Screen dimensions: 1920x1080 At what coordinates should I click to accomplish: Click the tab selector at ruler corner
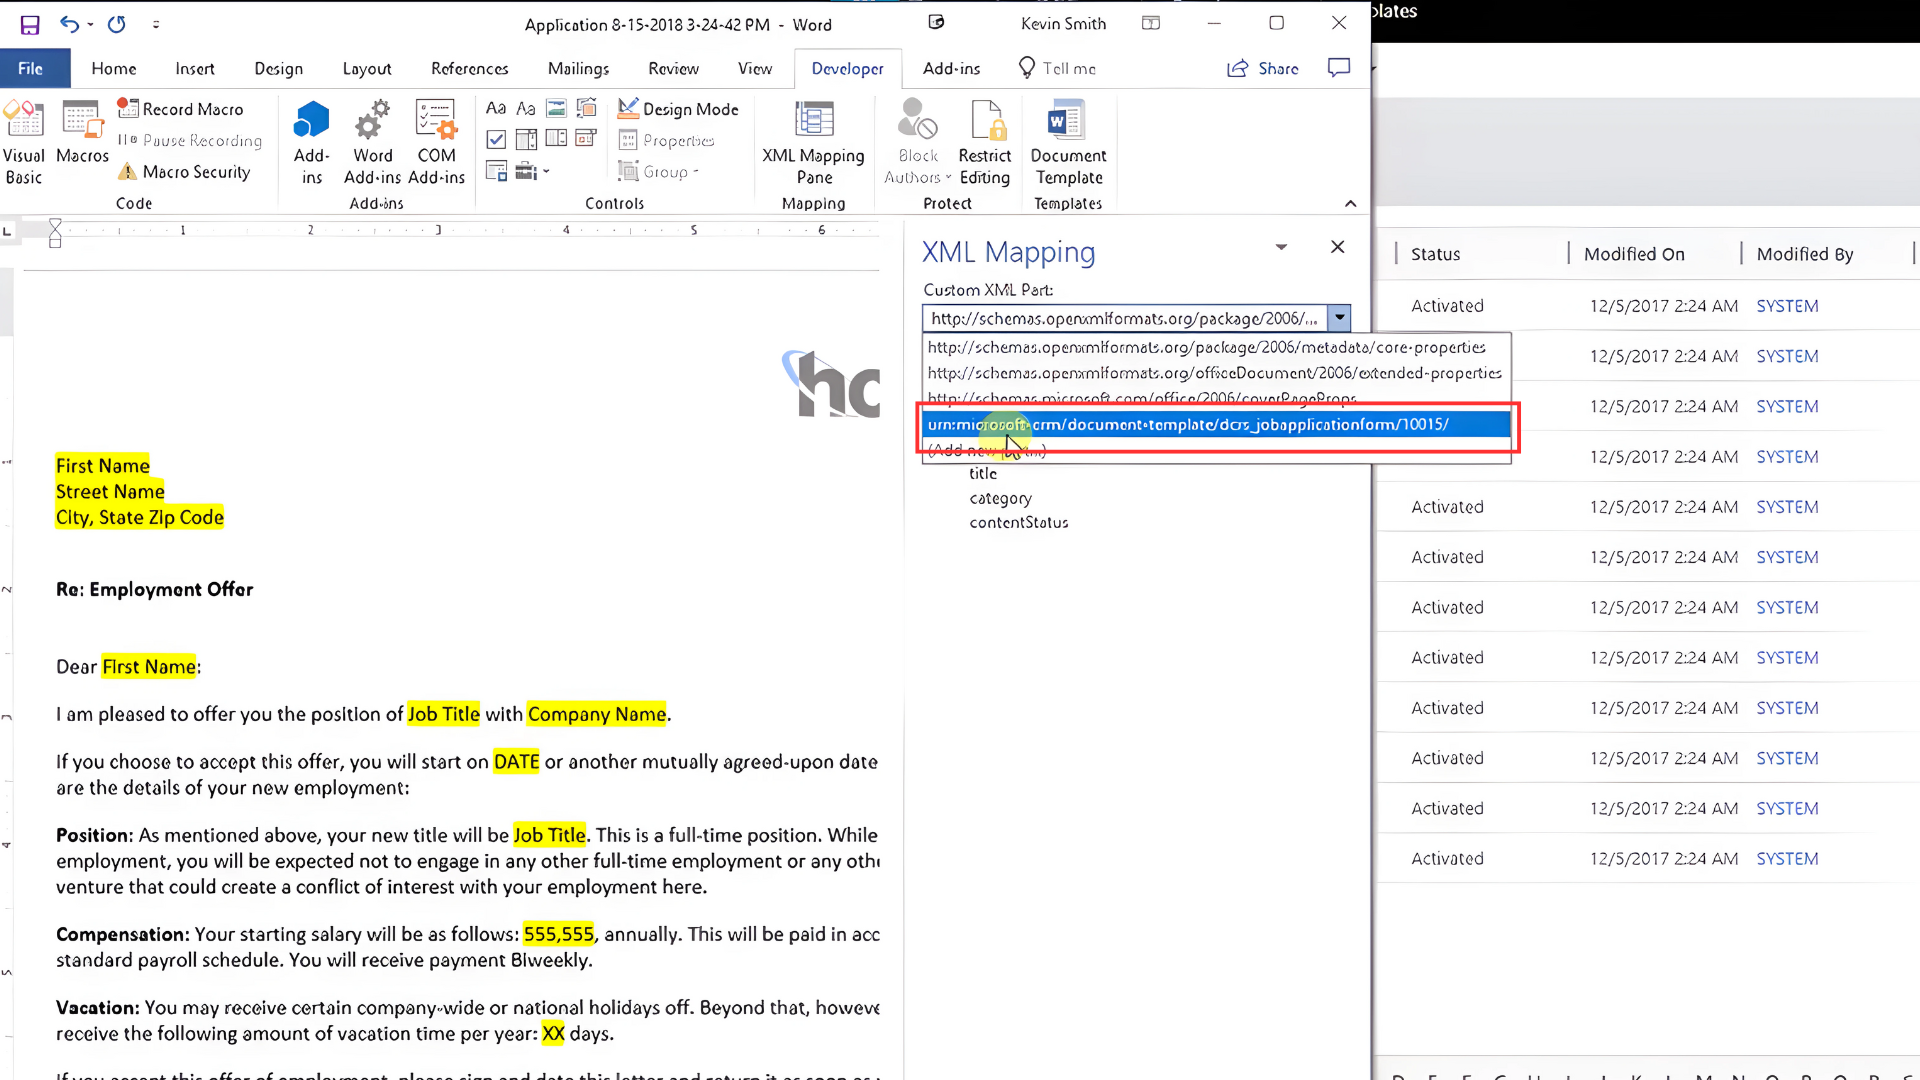tap(8, 231)
